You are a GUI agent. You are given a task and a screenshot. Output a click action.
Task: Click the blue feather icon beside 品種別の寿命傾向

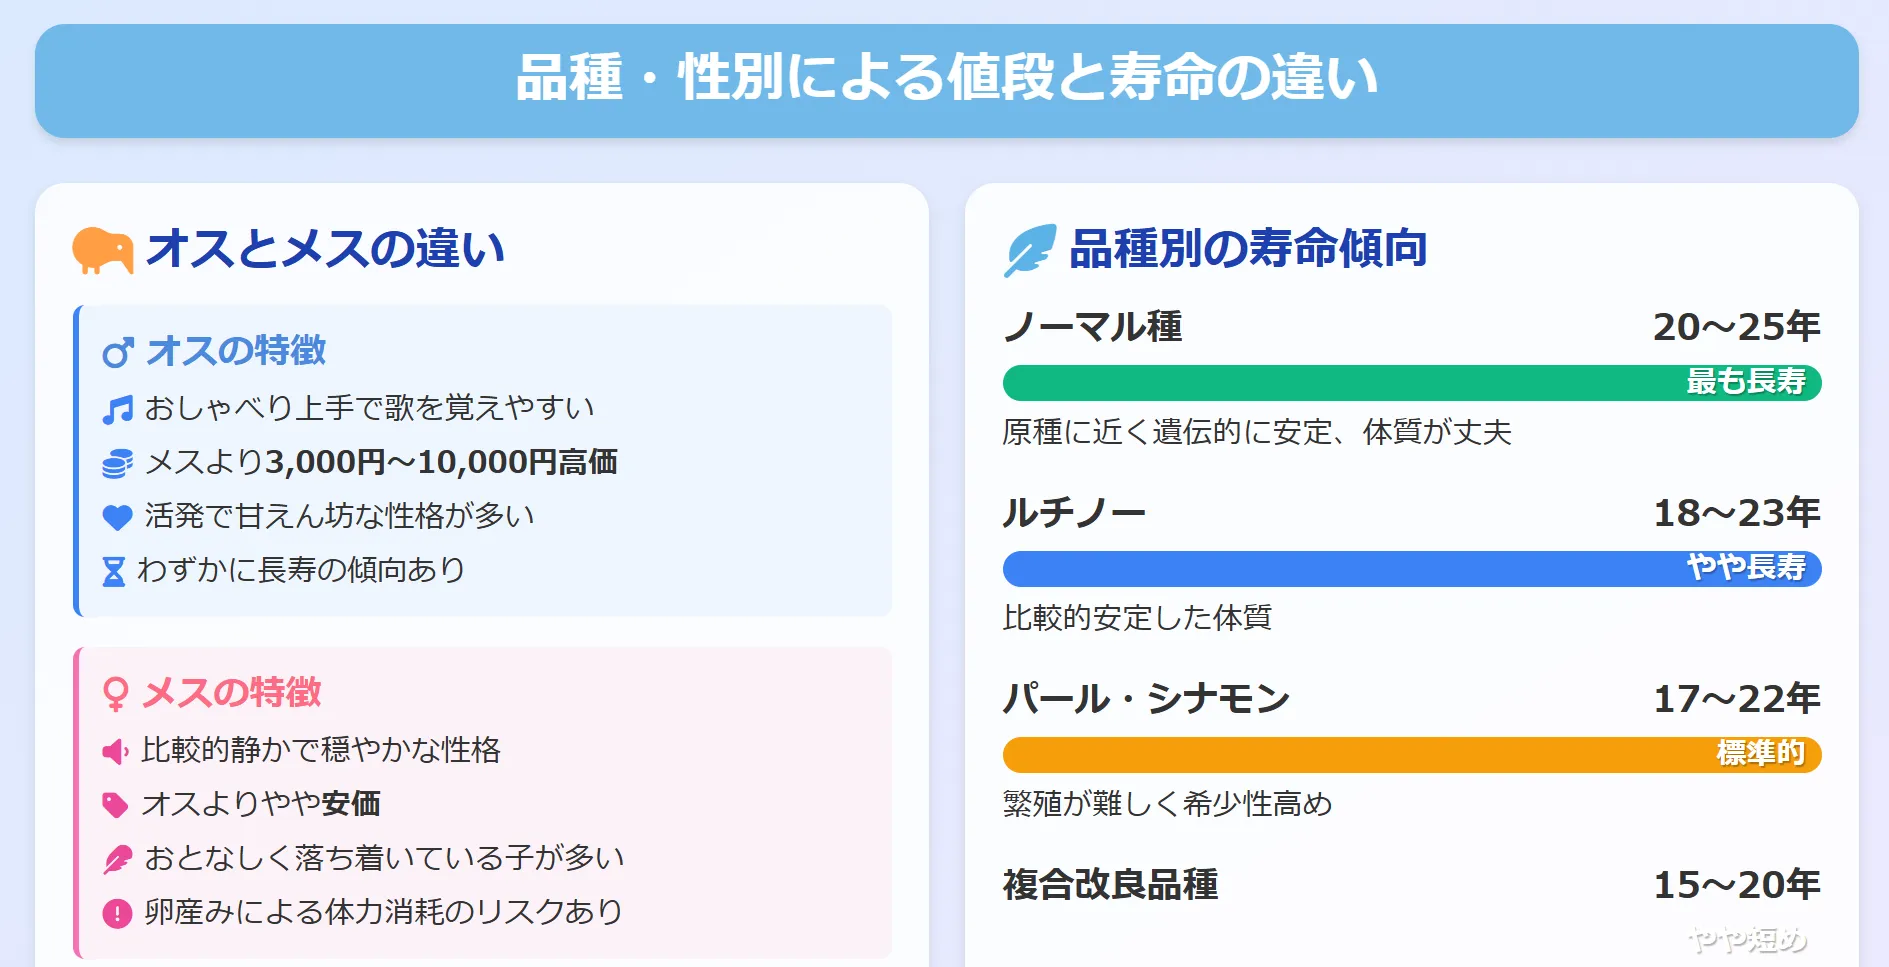(1030, 250)
